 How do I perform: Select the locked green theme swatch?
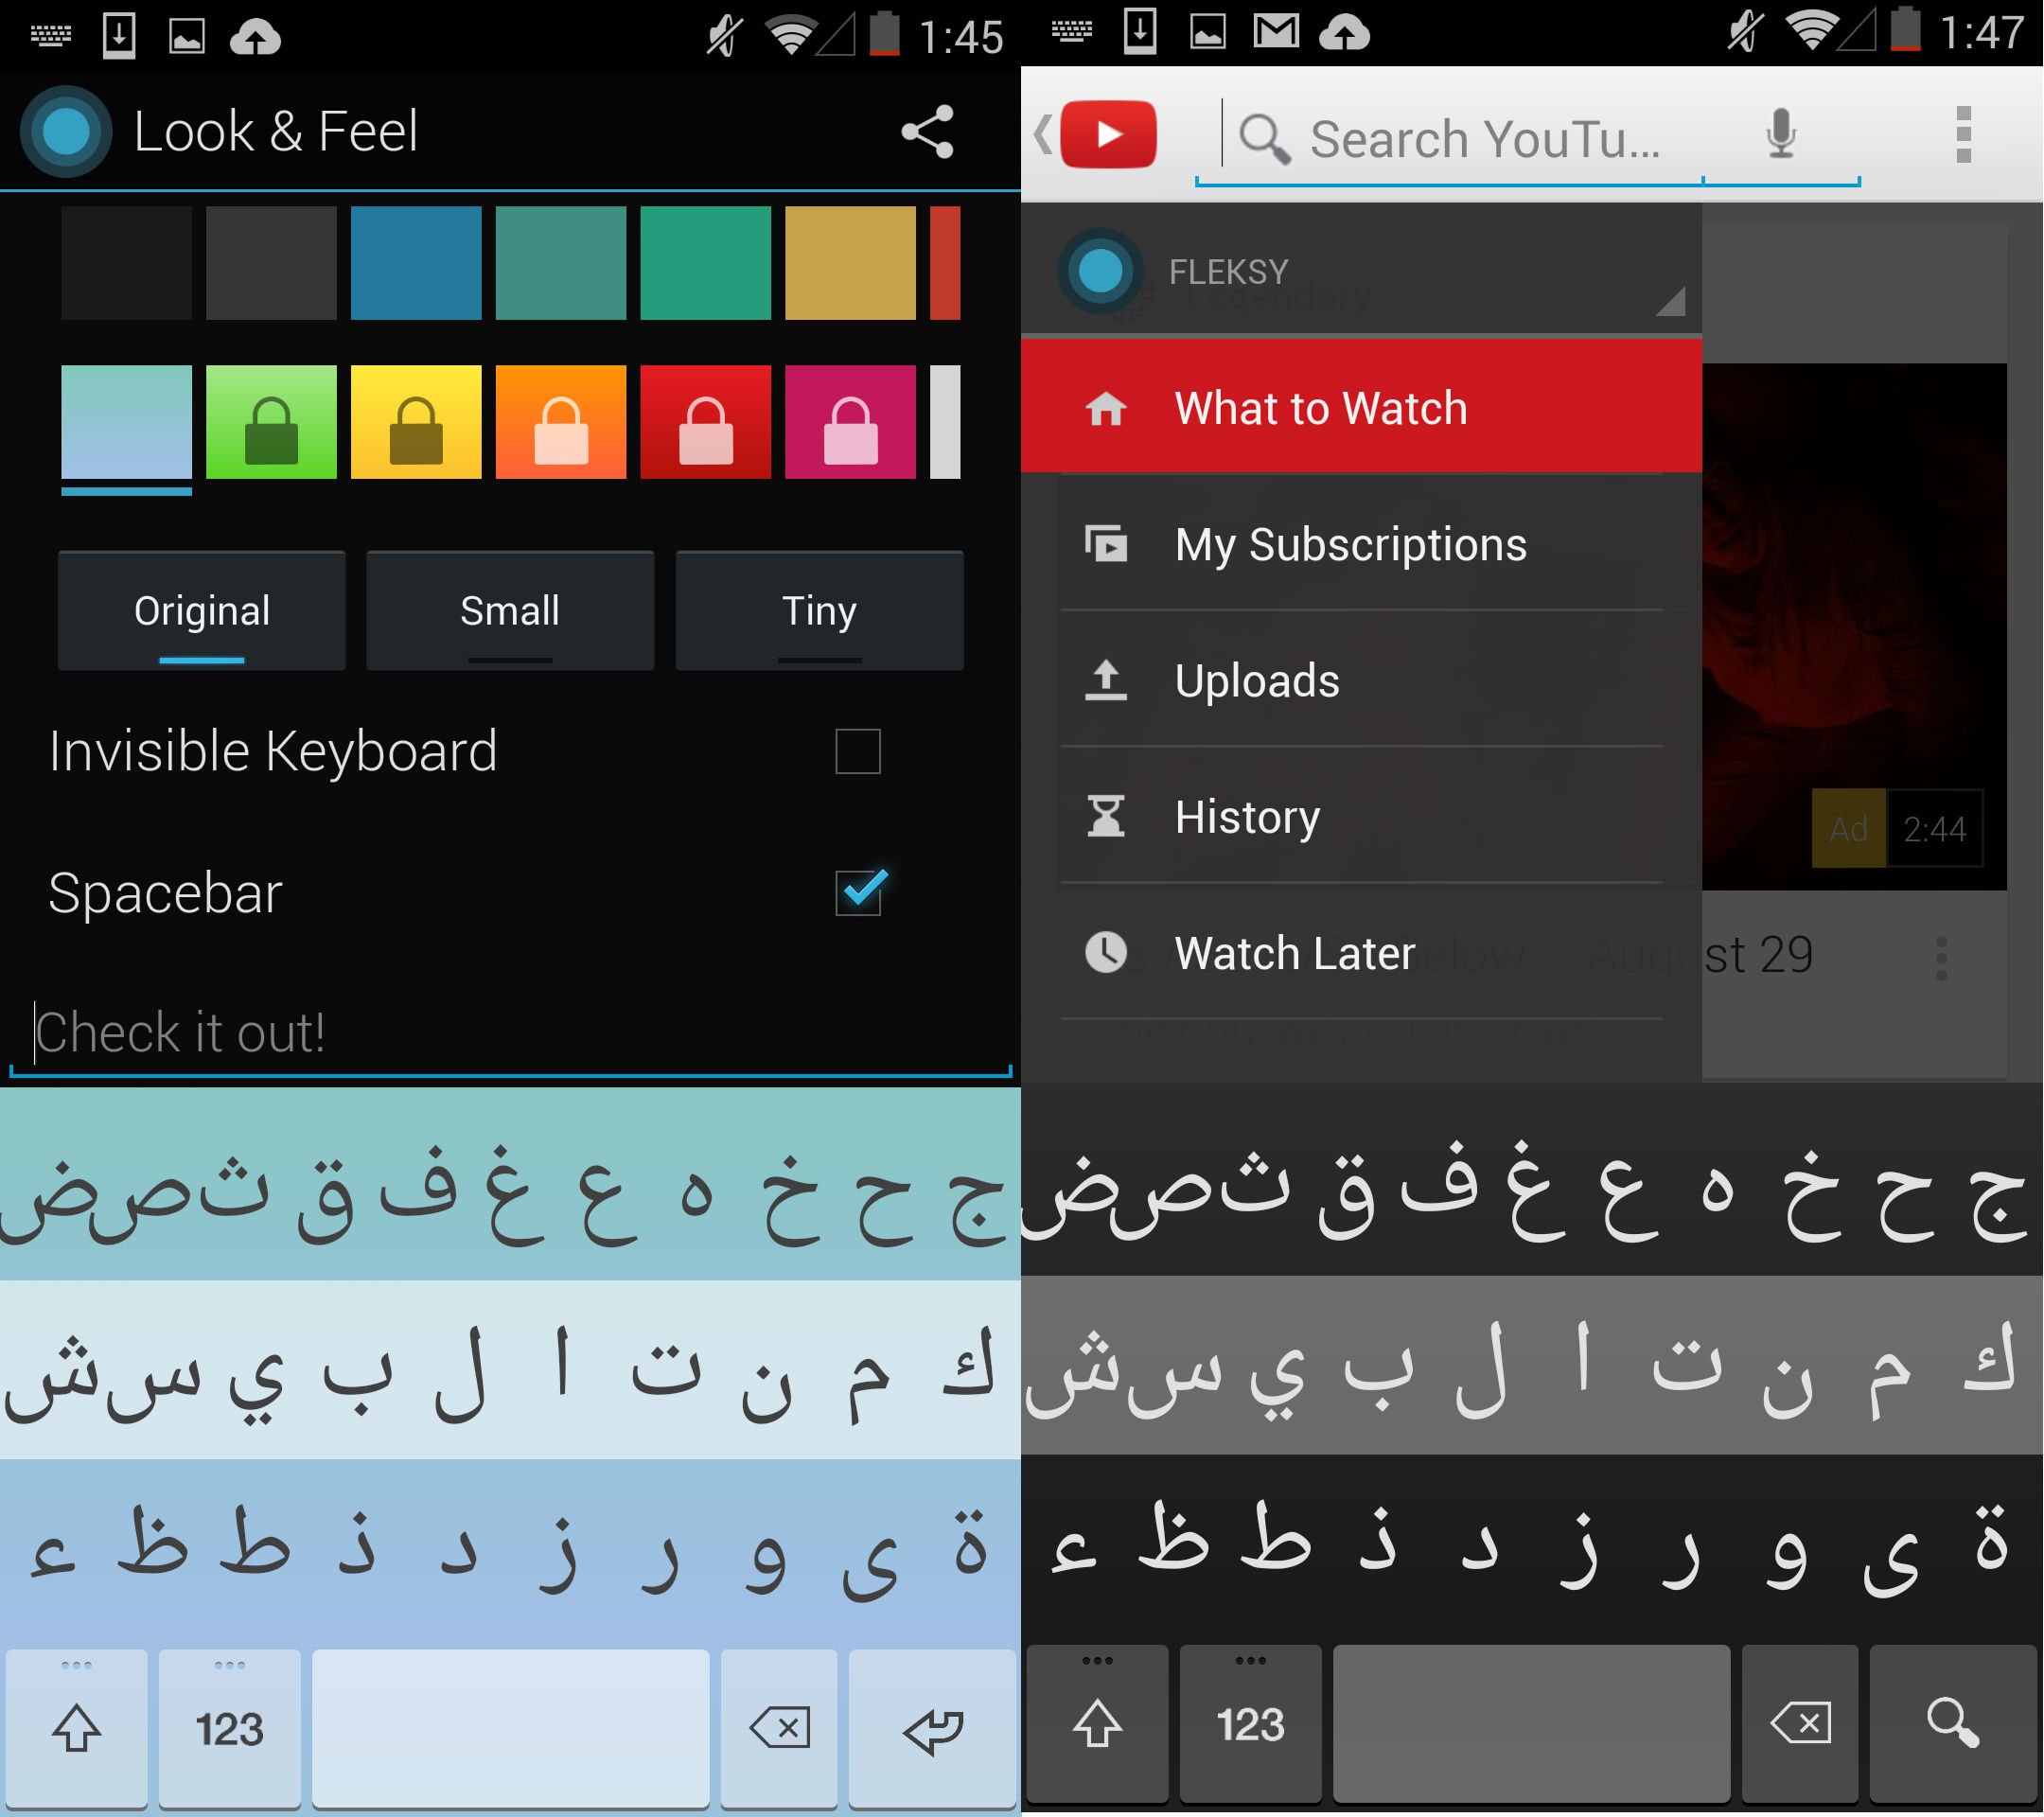point(271,422)
